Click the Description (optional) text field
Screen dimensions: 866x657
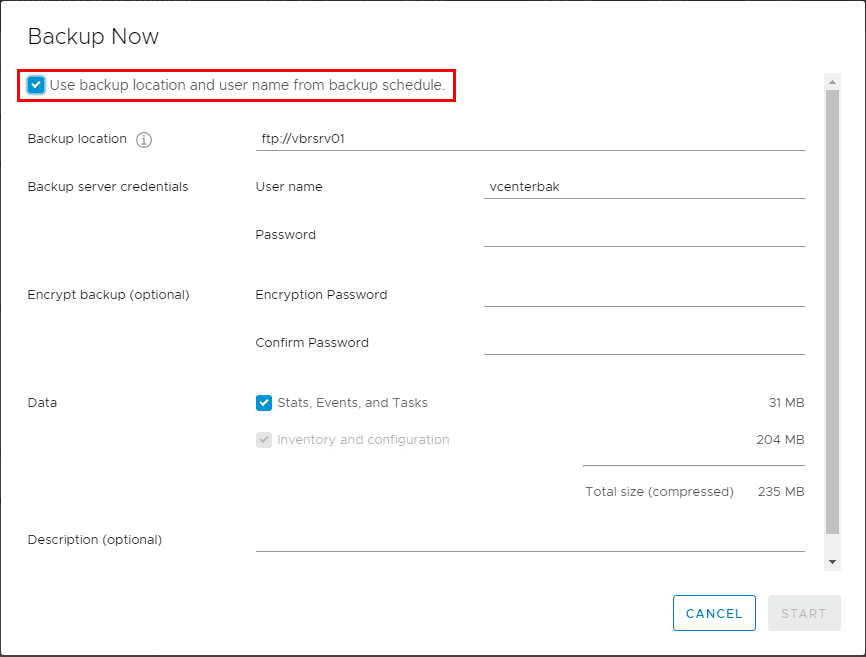pyautogui.click(x=530, y=540)
